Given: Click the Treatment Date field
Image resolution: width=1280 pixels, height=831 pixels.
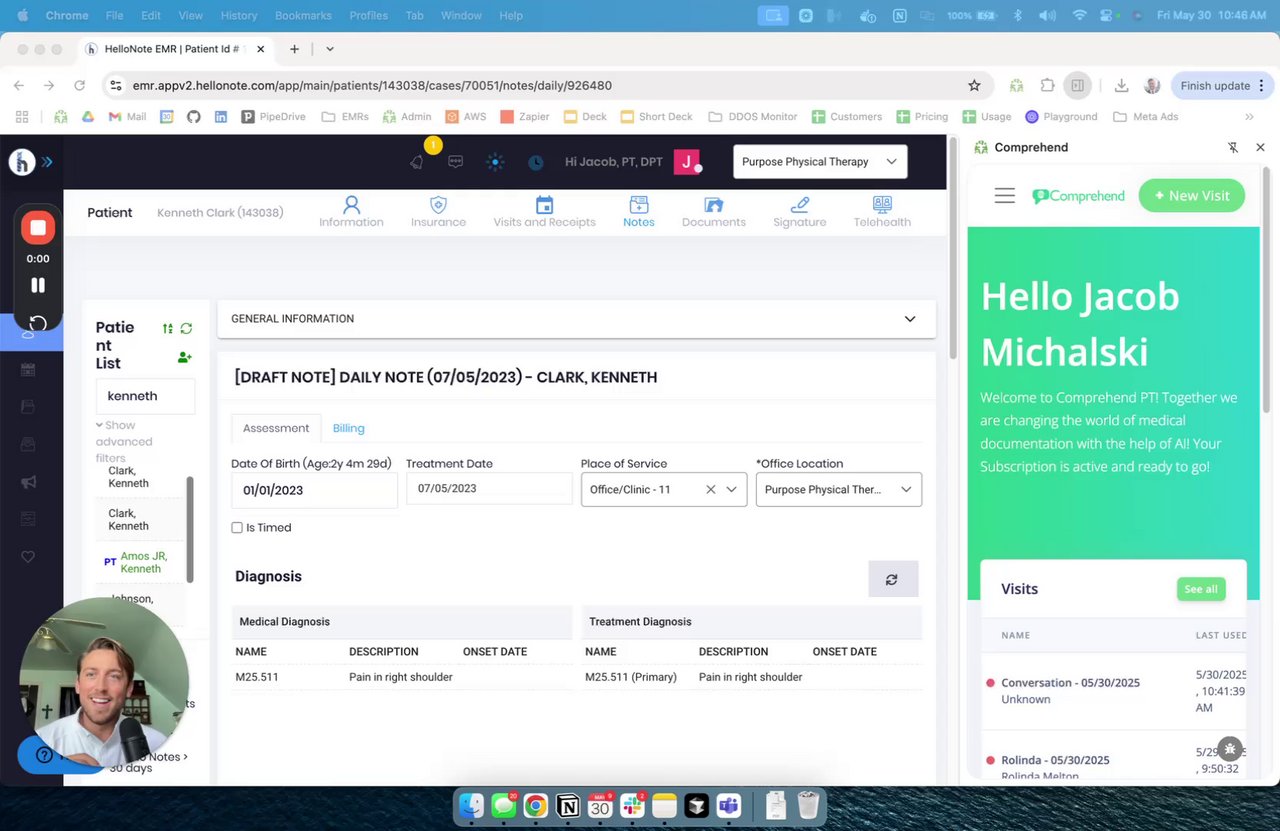Looking at the screenshot, I should coord(489,489).
